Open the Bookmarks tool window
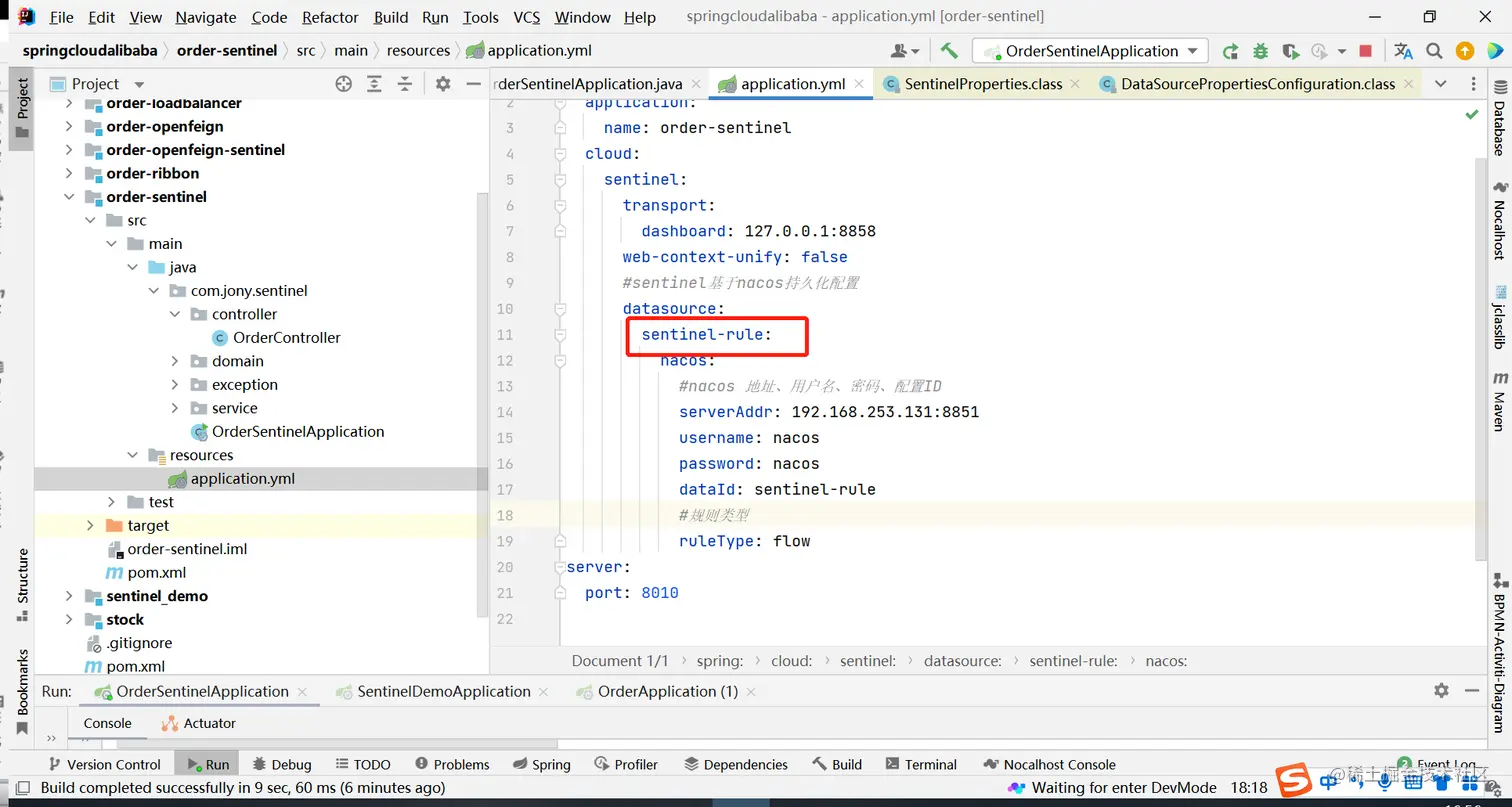Screen dimensions: 1512x807 click(22, 693)
